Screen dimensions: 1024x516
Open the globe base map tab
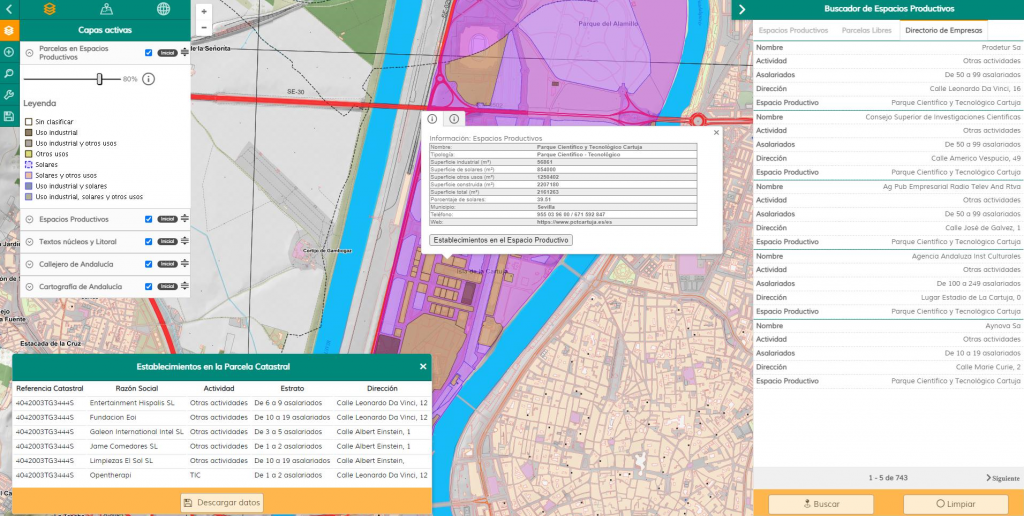[163, 9]
